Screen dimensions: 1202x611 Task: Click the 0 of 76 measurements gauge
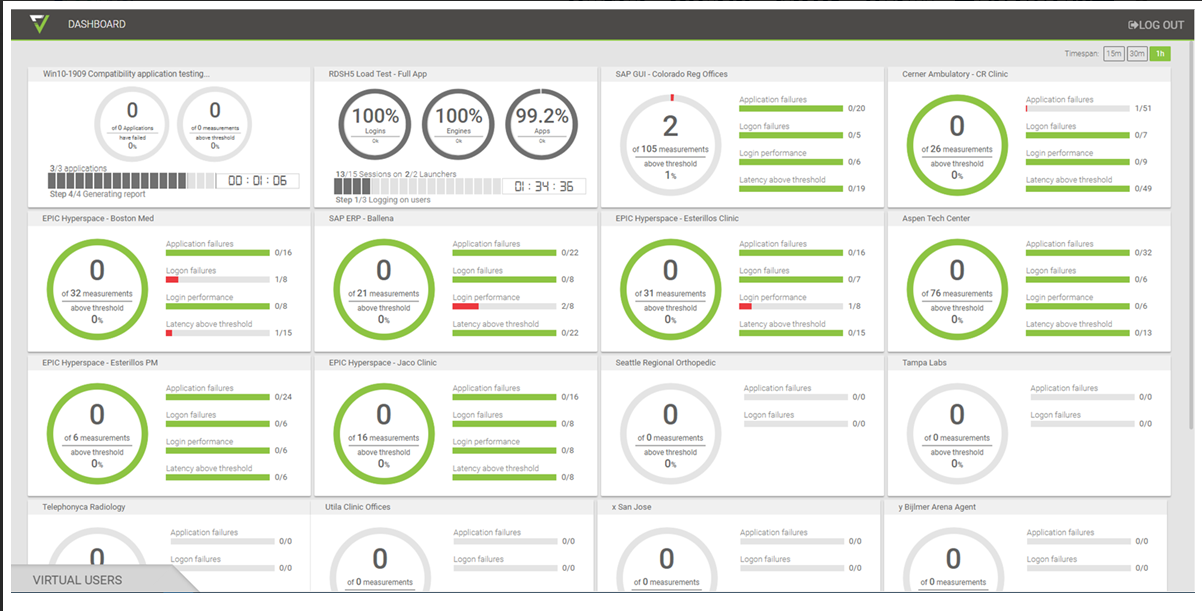coord(957,288)
